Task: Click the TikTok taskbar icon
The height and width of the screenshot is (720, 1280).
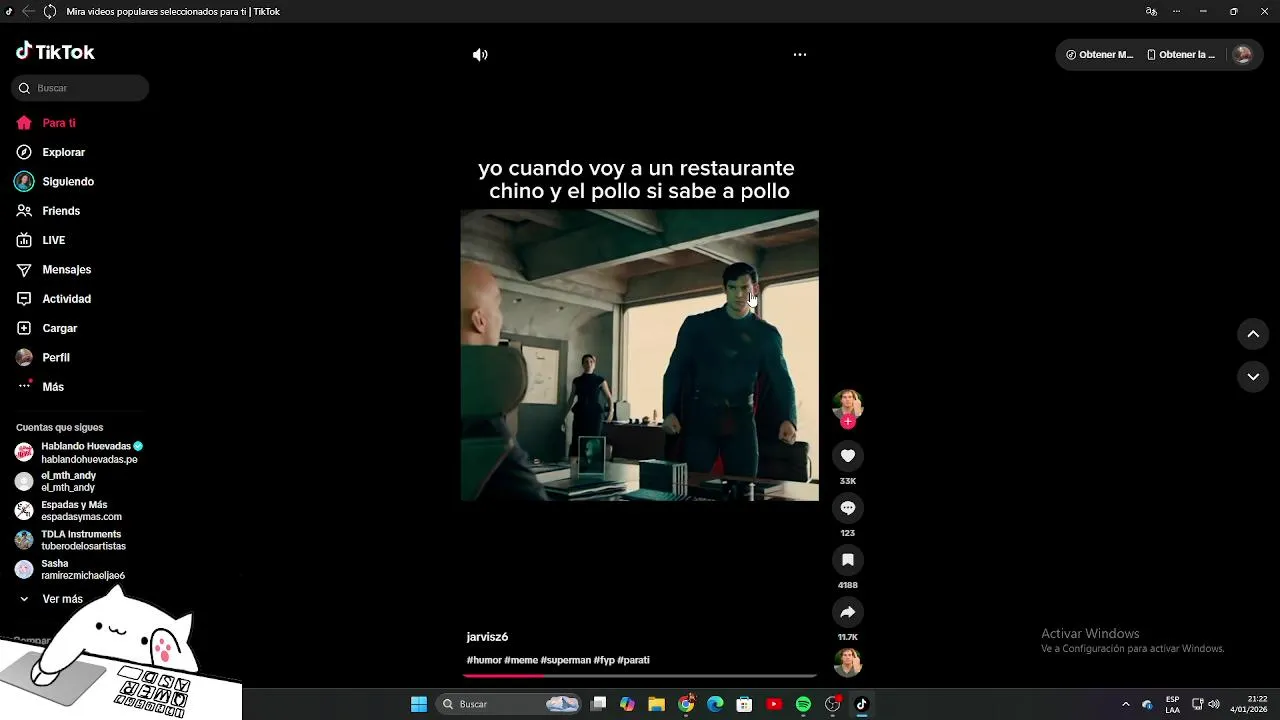Action: pyautogui.click(x=861, y=704)
